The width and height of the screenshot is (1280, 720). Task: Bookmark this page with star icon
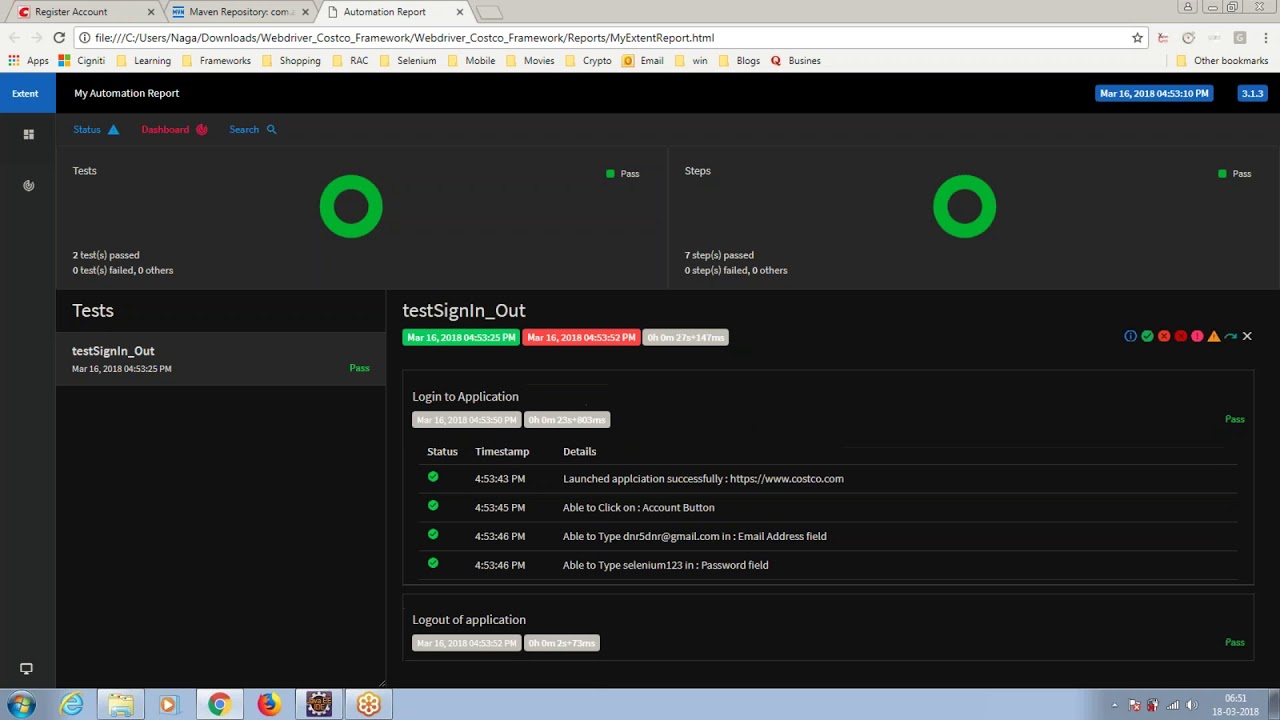tap(1137, 37)
